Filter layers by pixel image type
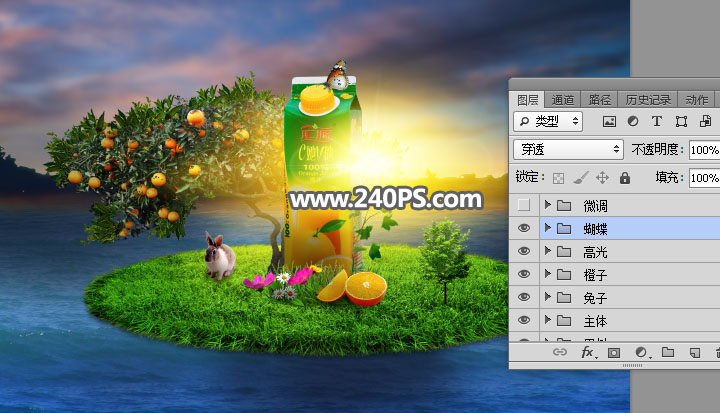 pos(609,121)
